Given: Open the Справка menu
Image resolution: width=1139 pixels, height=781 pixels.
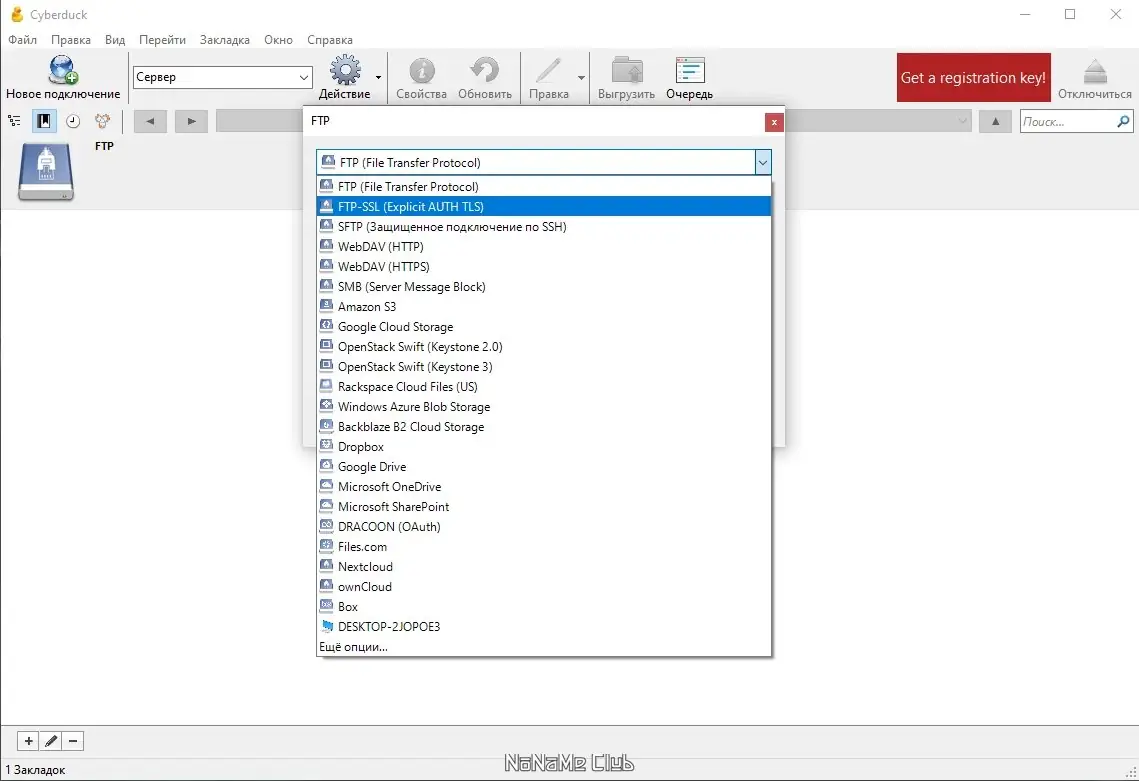Looking at the screenshot, I should tap(330, 40).
